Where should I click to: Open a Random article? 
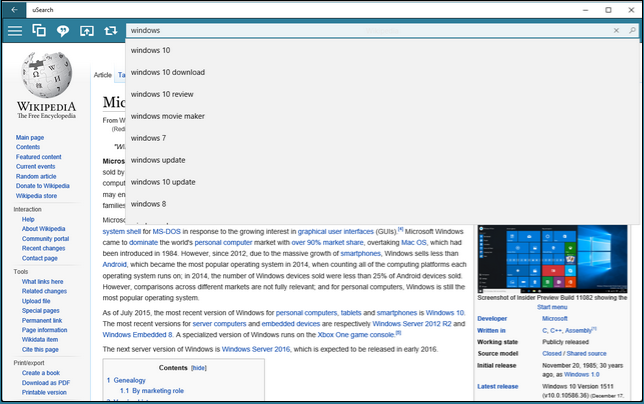36,176
